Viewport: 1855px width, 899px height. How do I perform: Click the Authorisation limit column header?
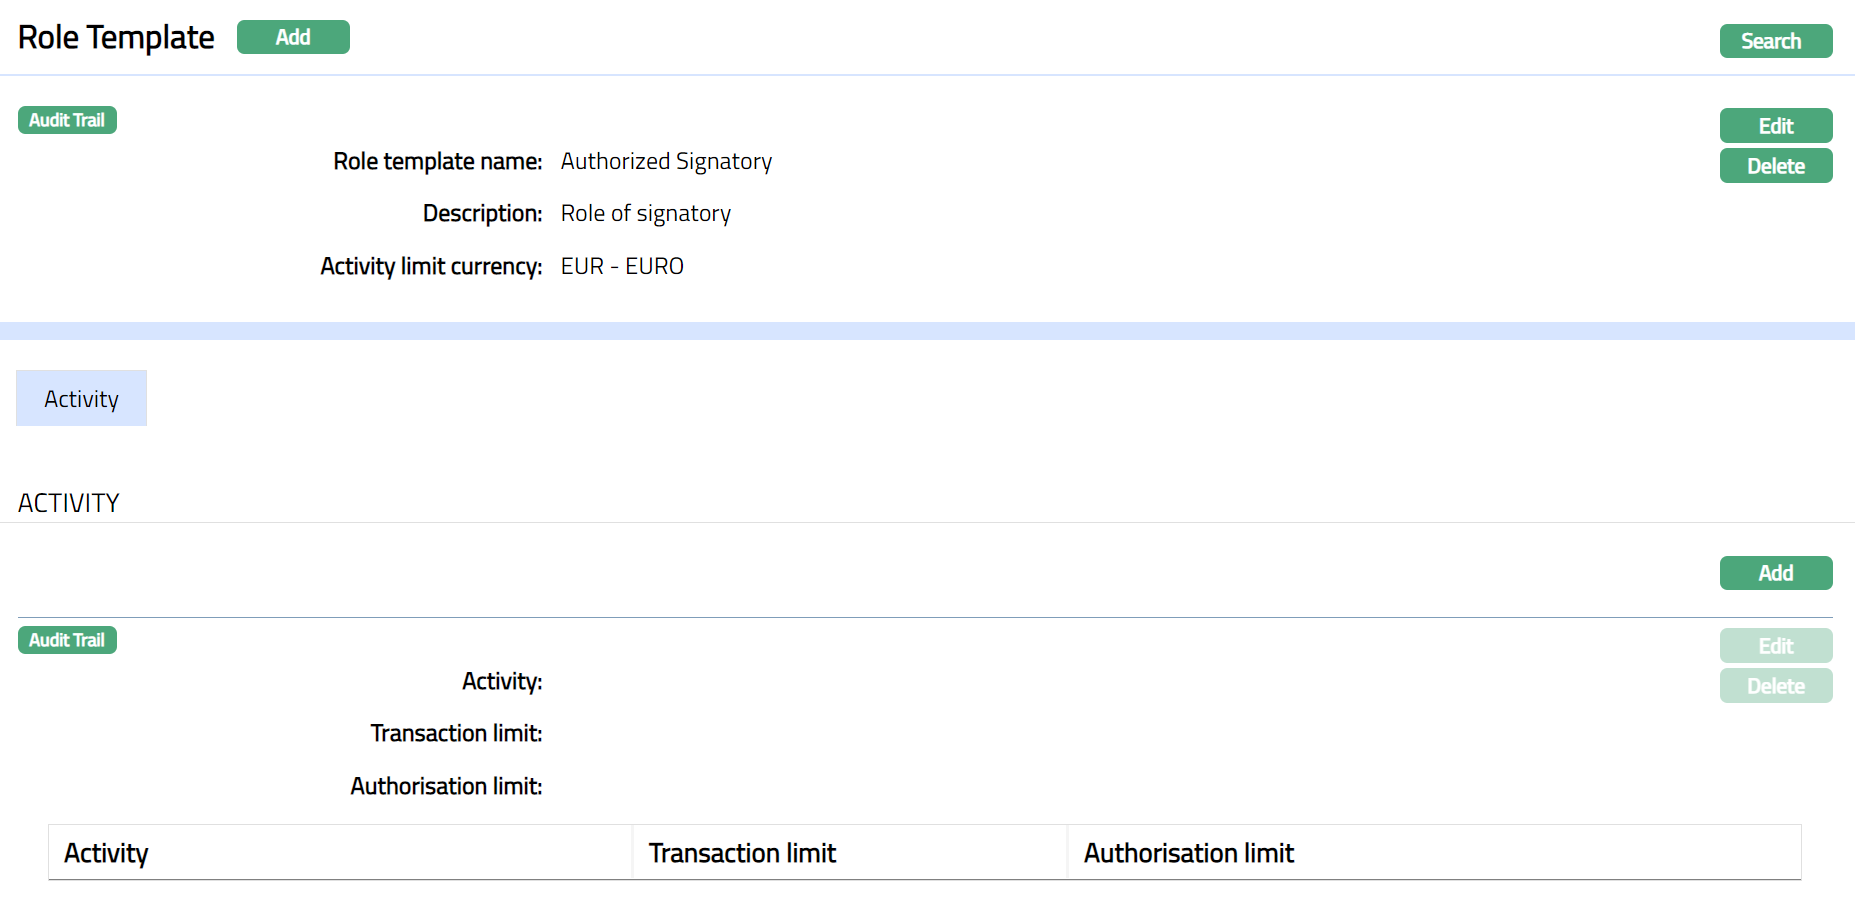1189,853
